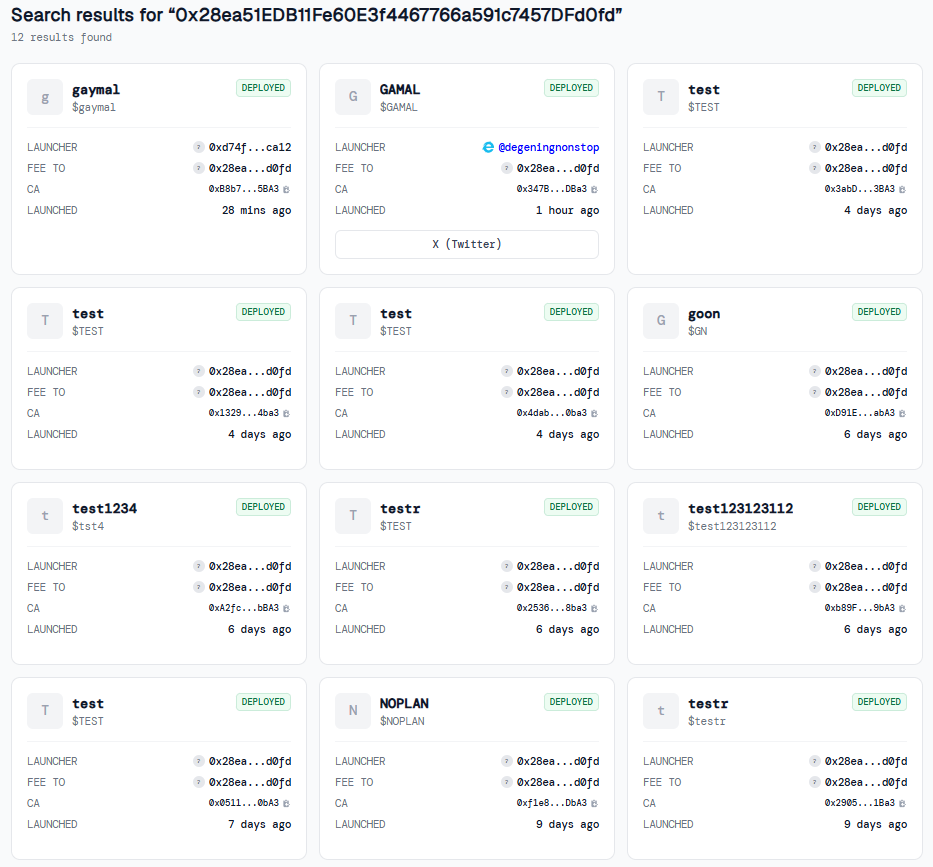The width and height of the screenshot is (933, 867).
Task: Open the NOPLAN token avatar
Action: (x=353, y=711)
